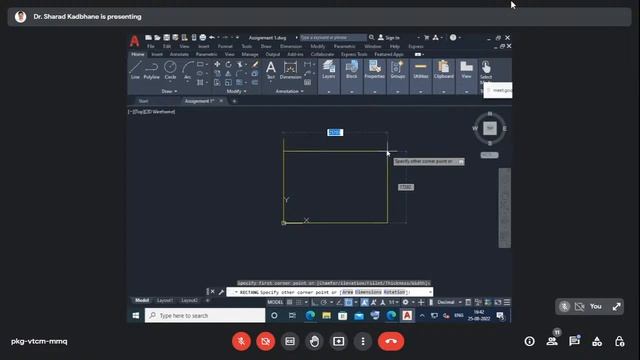Open the Format menu
This screenshot has width=640, height=360.
click(225, 47)
